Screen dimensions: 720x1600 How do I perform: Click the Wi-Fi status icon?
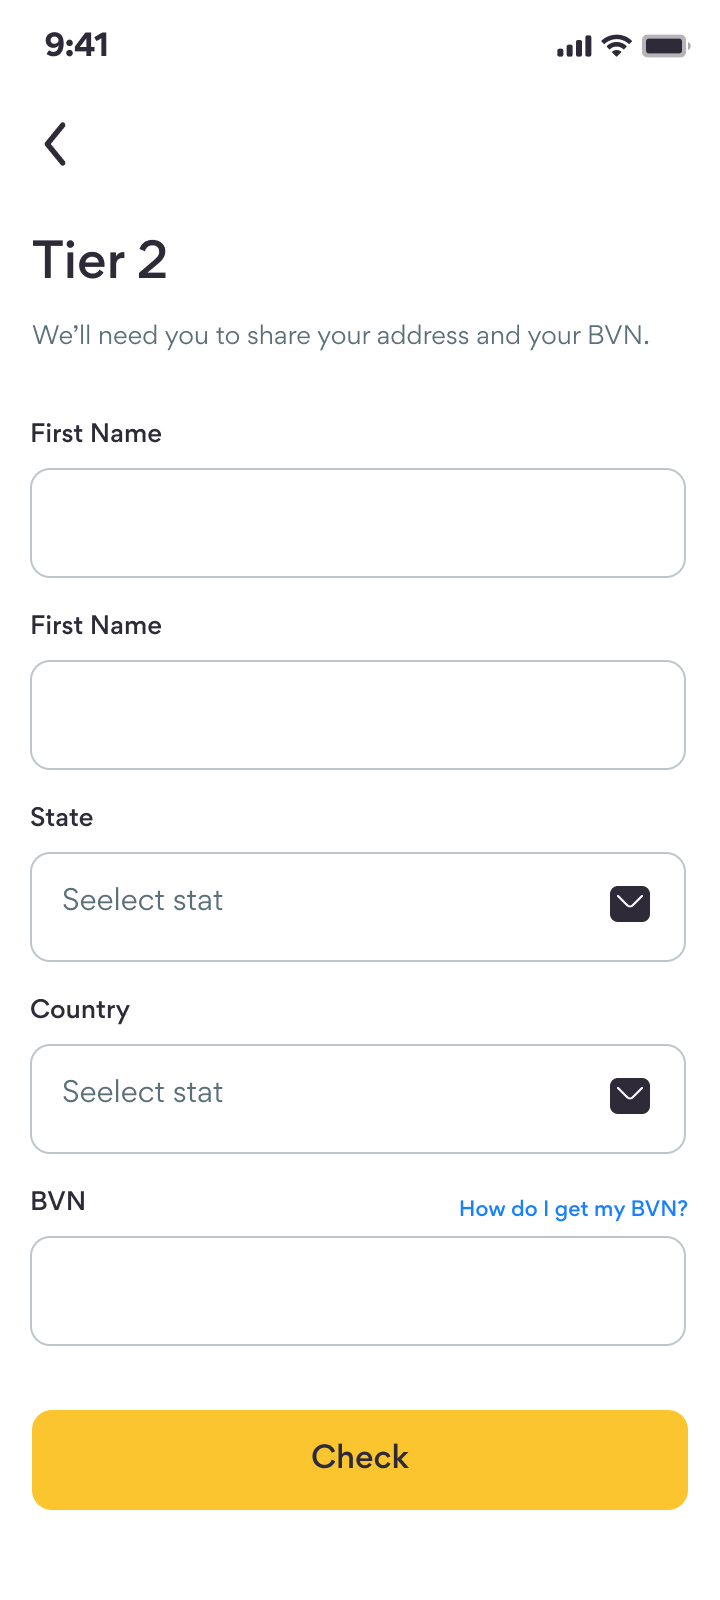coord(617,45)
